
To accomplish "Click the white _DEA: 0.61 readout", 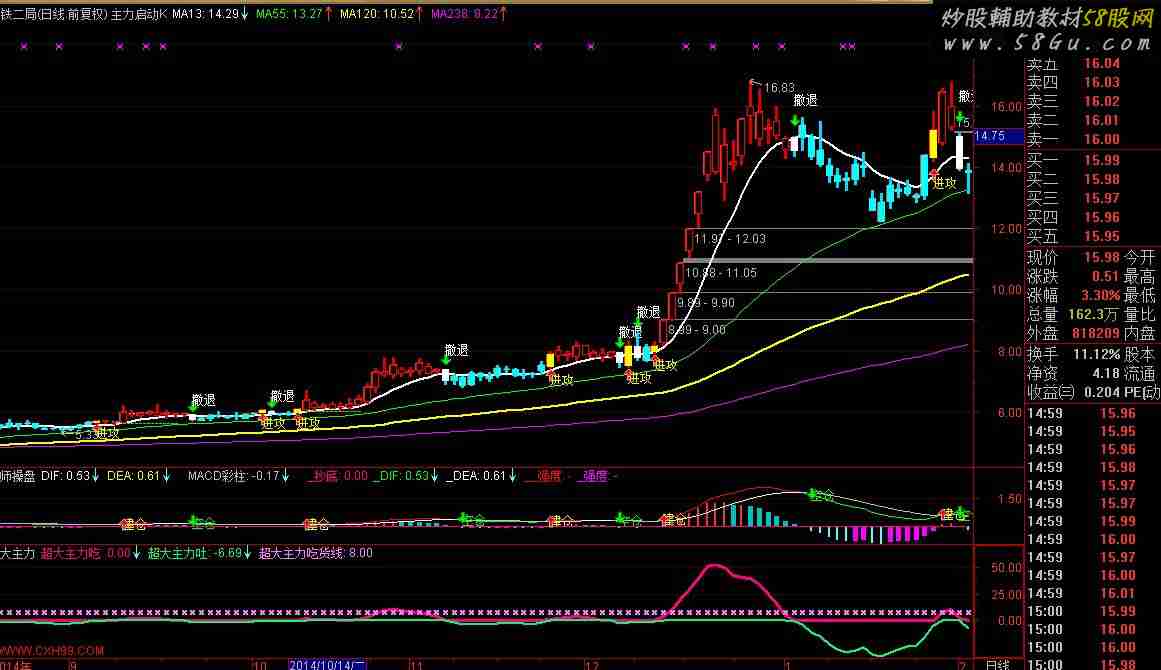I will pos(481,476).
